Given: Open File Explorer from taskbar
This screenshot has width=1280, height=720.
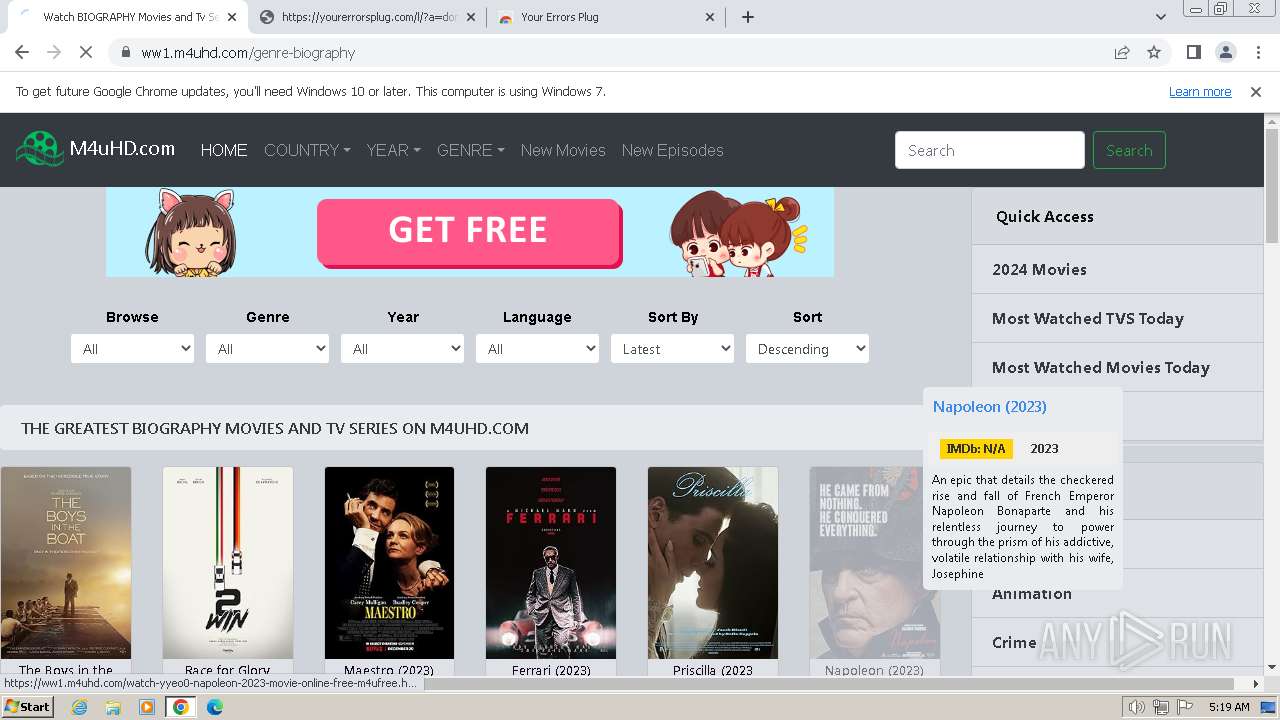Looking at the screenshot, I should (113, 707).
